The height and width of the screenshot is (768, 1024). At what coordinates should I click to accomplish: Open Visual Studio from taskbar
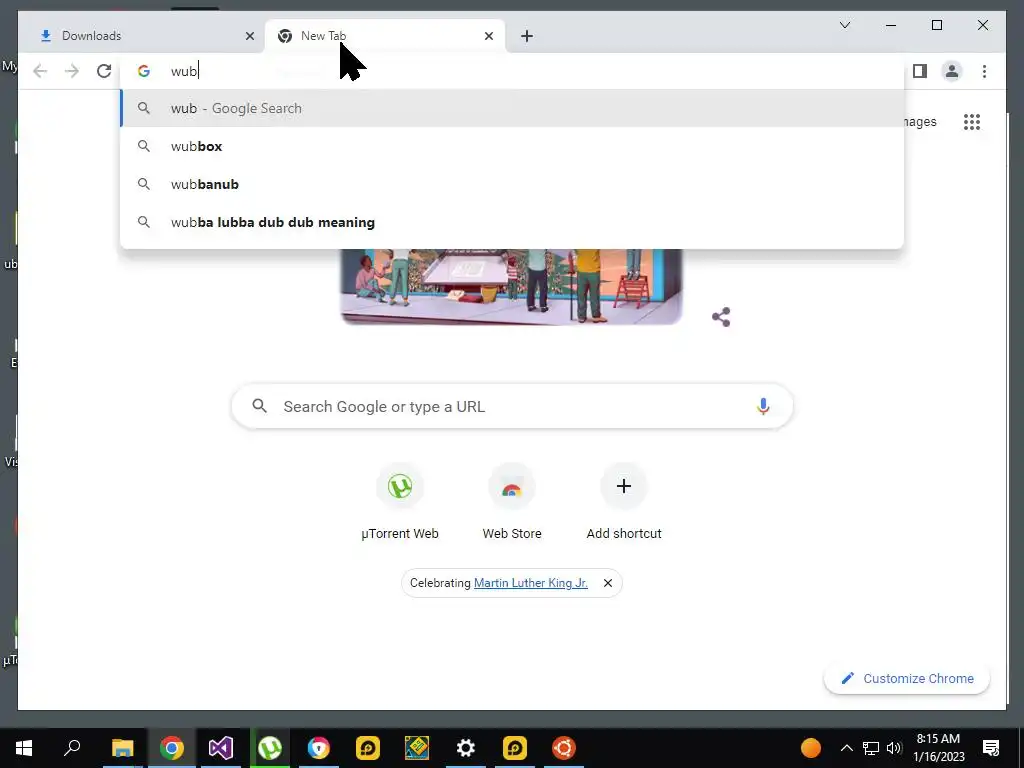pyautogui.click(x=221, y=748)
